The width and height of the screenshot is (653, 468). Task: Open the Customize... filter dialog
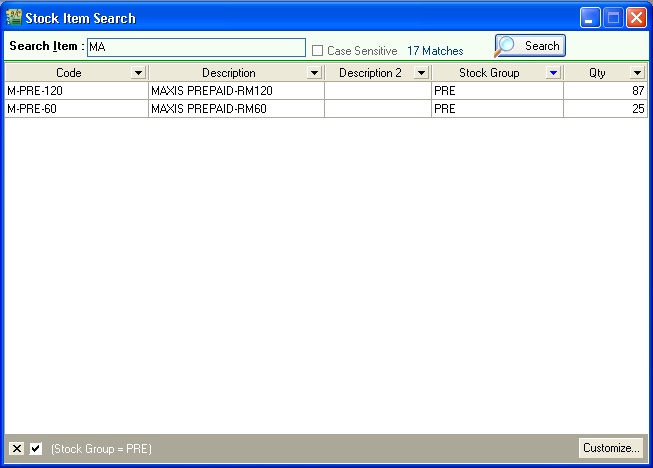pos(611,448)
